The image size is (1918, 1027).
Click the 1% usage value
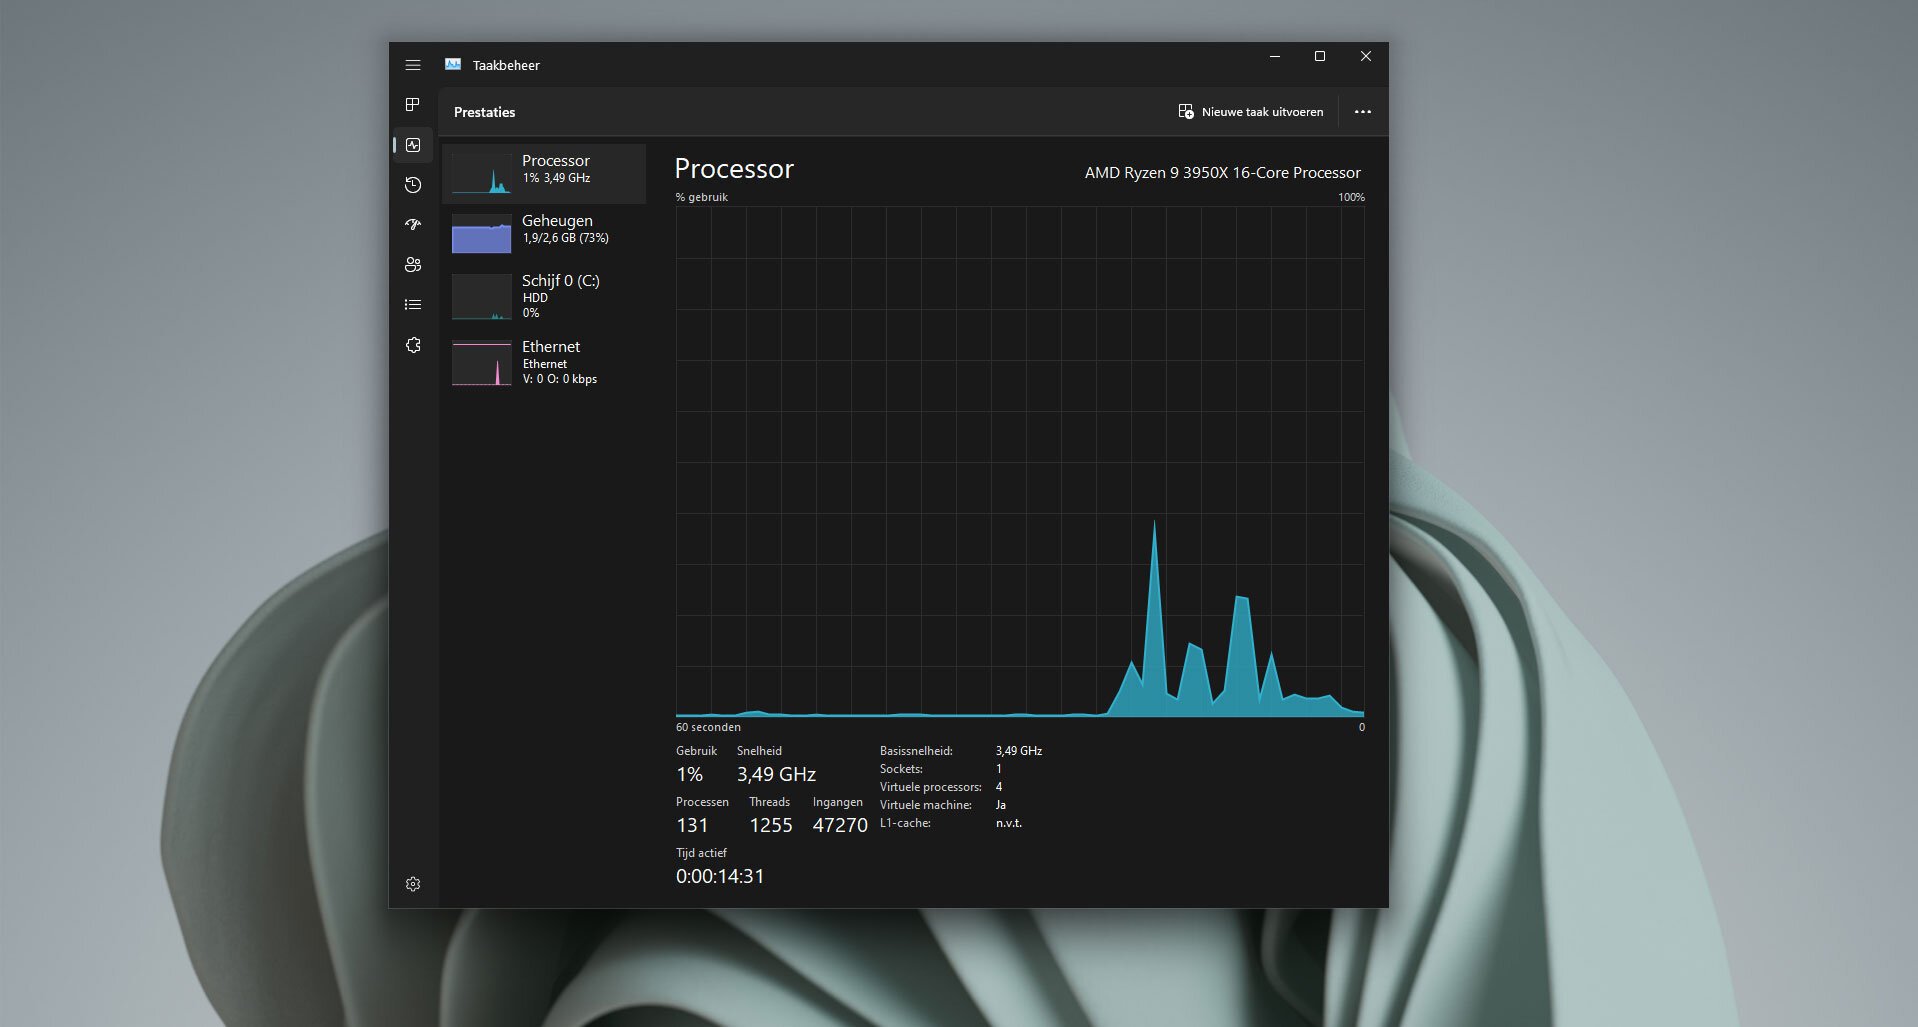690,775
